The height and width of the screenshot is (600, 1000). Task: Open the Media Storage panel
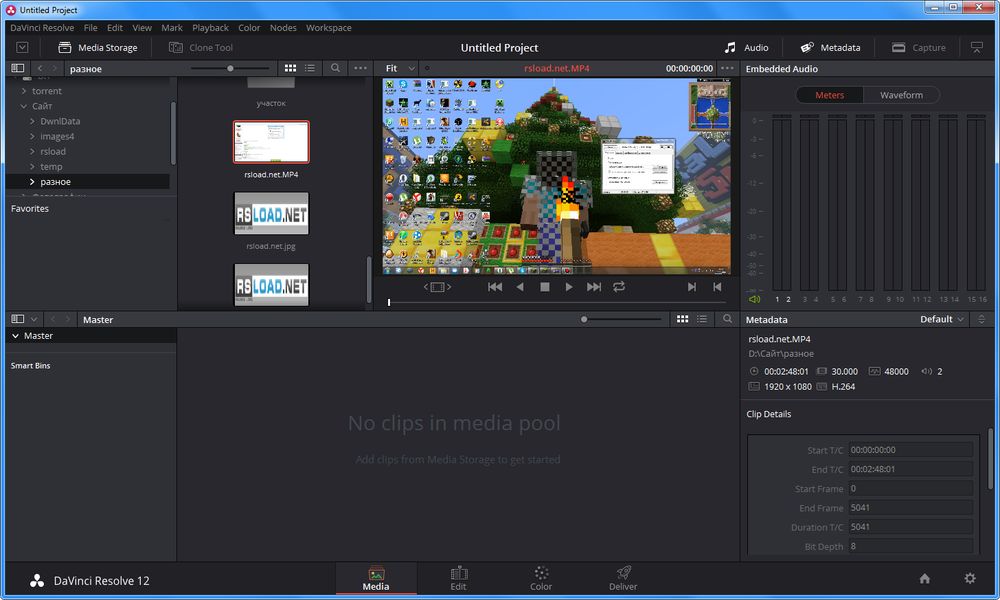tap(99, 47)
